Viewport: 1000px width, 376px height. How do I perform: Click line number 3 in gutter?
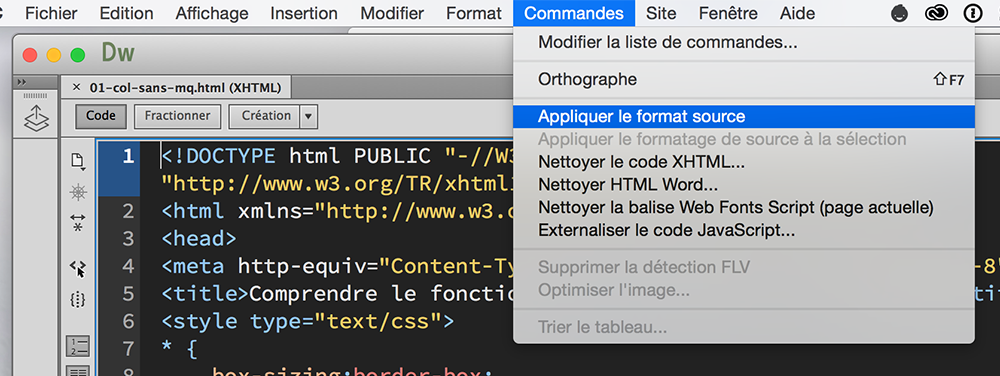[128, 240]
